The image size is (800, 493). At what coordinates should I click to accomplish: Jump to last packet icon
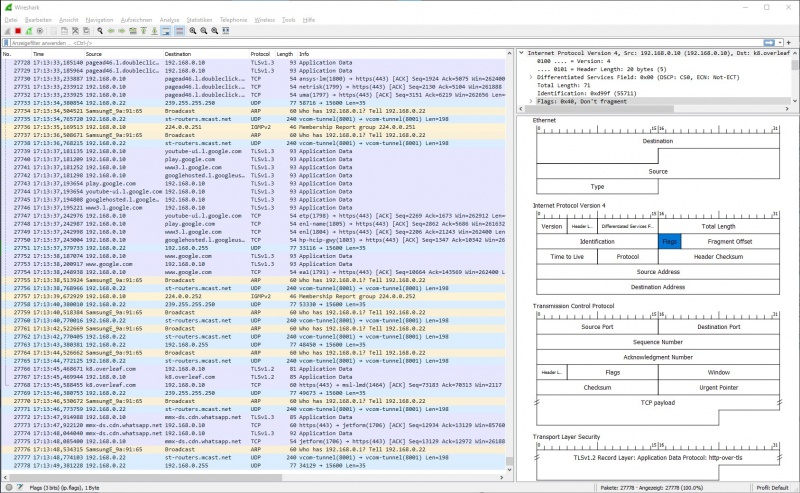155,31
